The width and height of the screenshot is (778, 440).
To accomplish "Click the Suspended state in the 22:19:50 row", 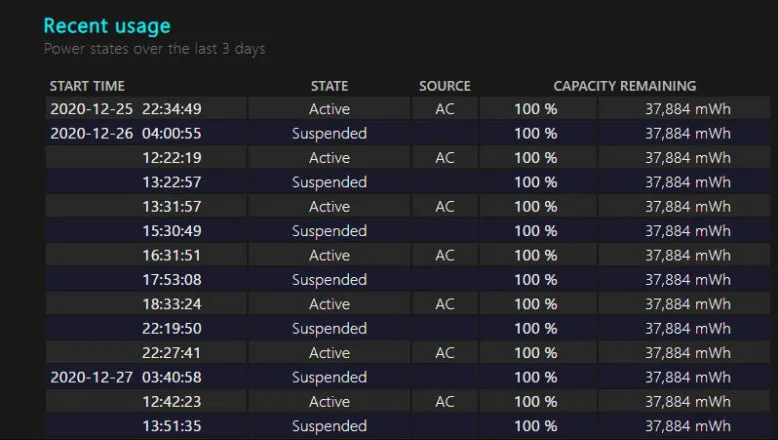I will pos(329,328).
